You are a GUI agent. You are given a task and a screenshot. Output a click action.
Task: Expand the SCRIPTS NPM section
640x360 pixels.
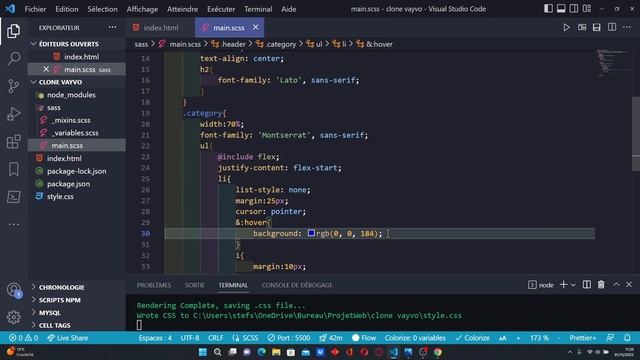(x=60, y=300)
